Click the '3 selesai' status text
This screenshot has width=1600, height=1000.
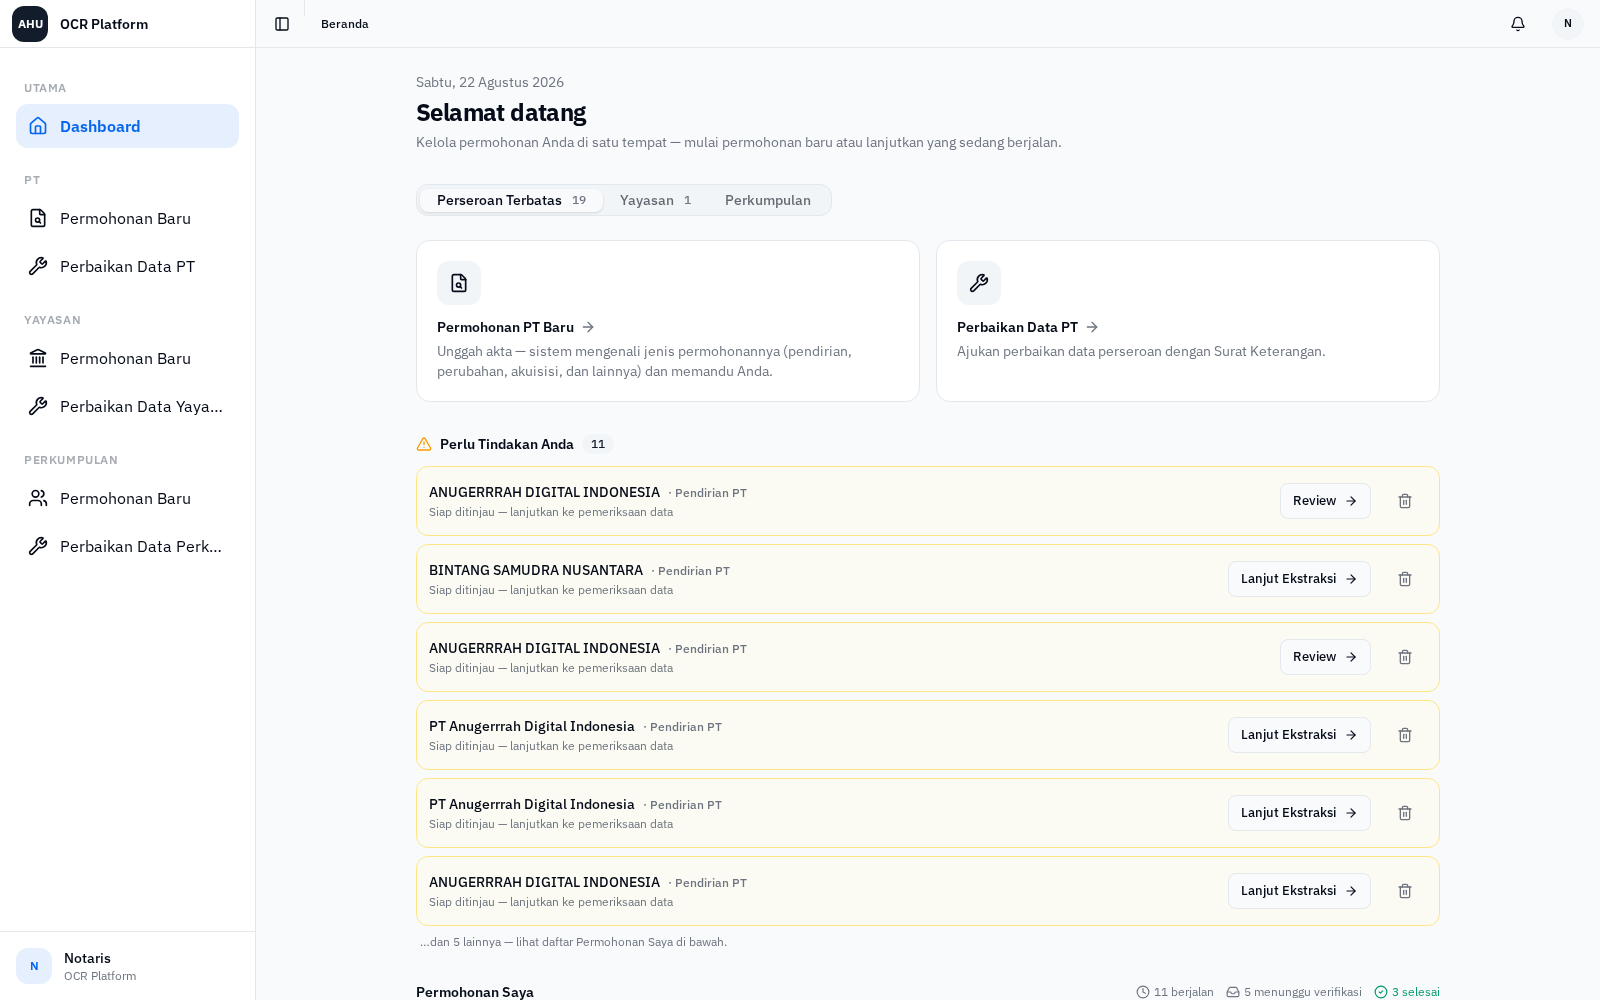pyautogui.click(x=1416, y=992)
